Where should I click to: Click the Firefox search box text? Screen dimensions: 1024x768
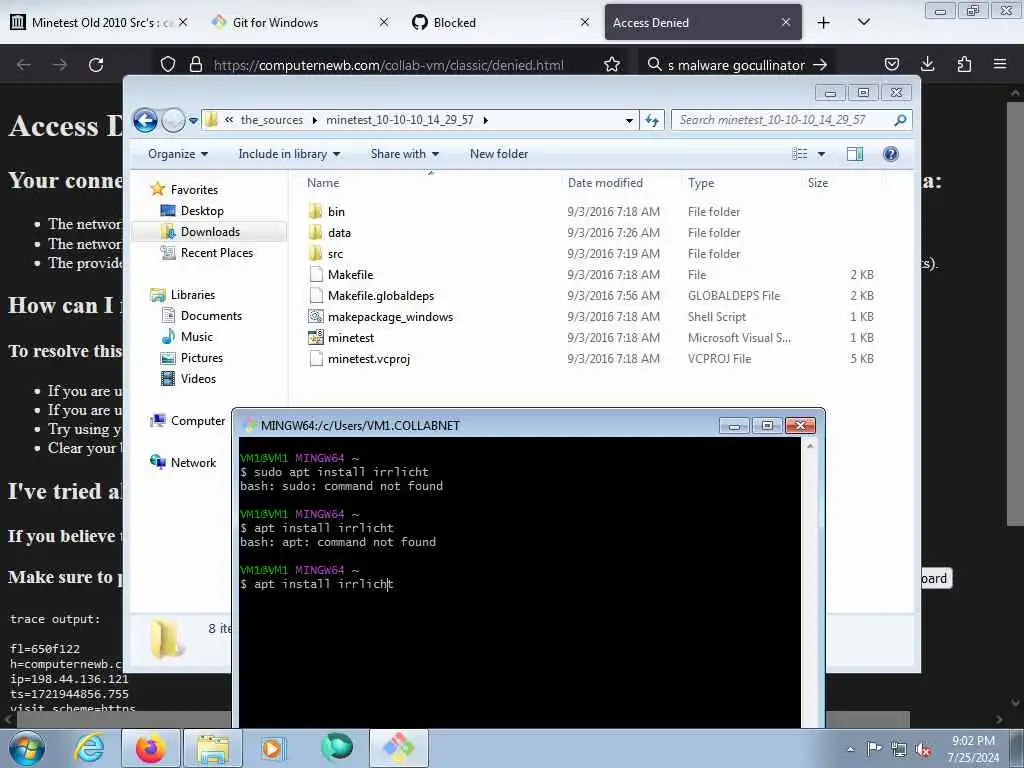(736, 65)
